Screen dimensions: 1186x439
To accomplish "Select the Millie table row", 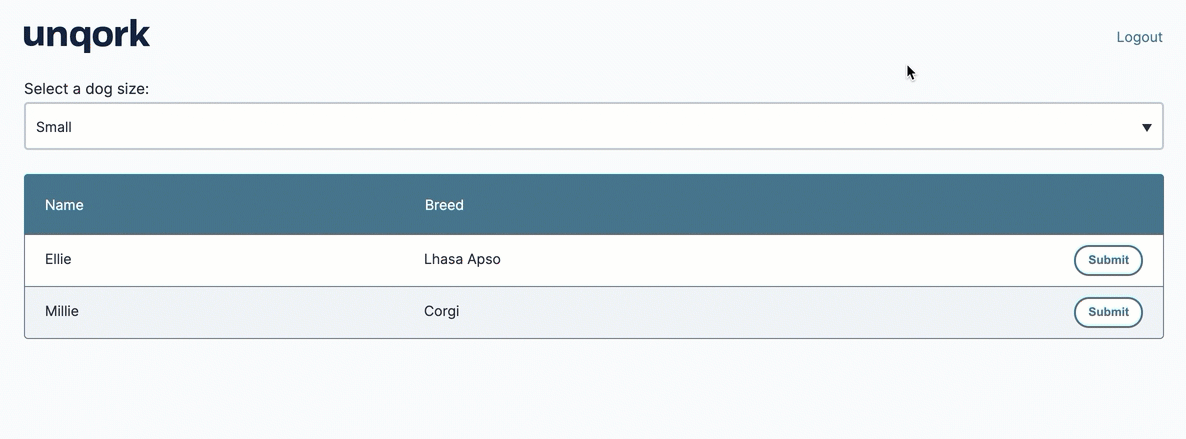I will tap(594, 312).
